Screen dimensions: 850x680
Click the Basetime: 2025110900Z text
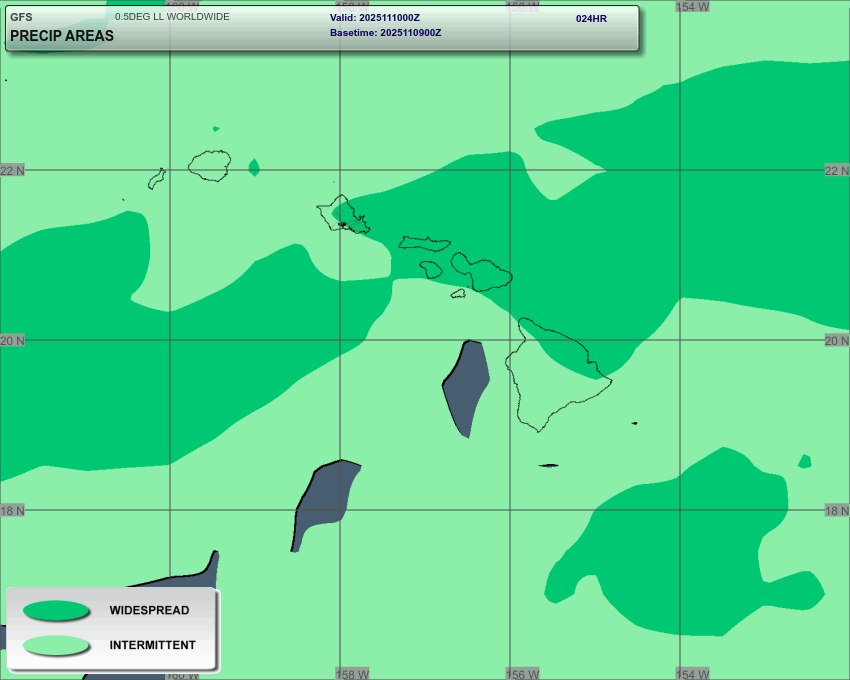pos(385,33)
